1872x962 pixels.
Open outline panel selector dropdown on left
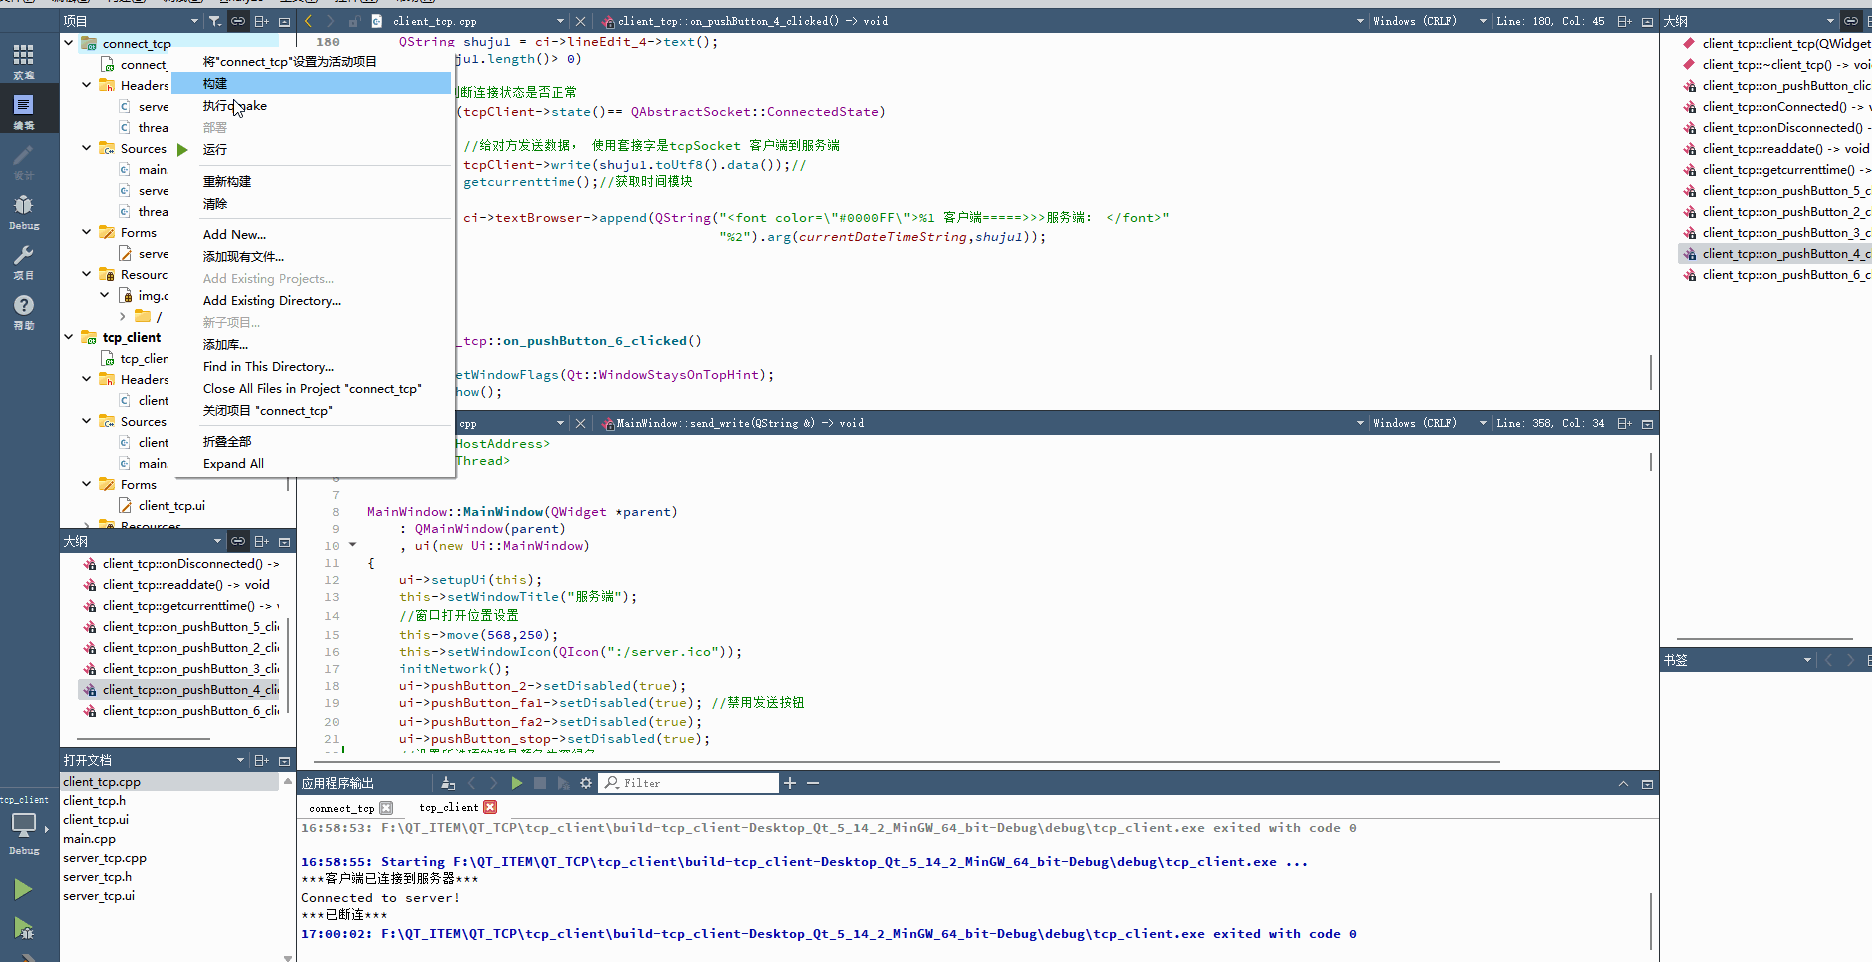click(217, 541)
